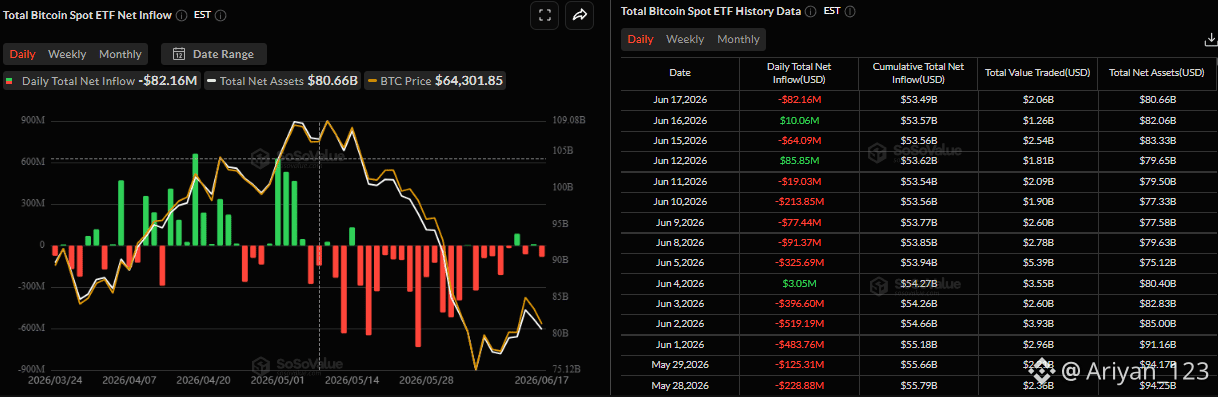The image size is (1218, 397).
Task: Click the -$19.03M inflow cell
Action: coord(798,181)
